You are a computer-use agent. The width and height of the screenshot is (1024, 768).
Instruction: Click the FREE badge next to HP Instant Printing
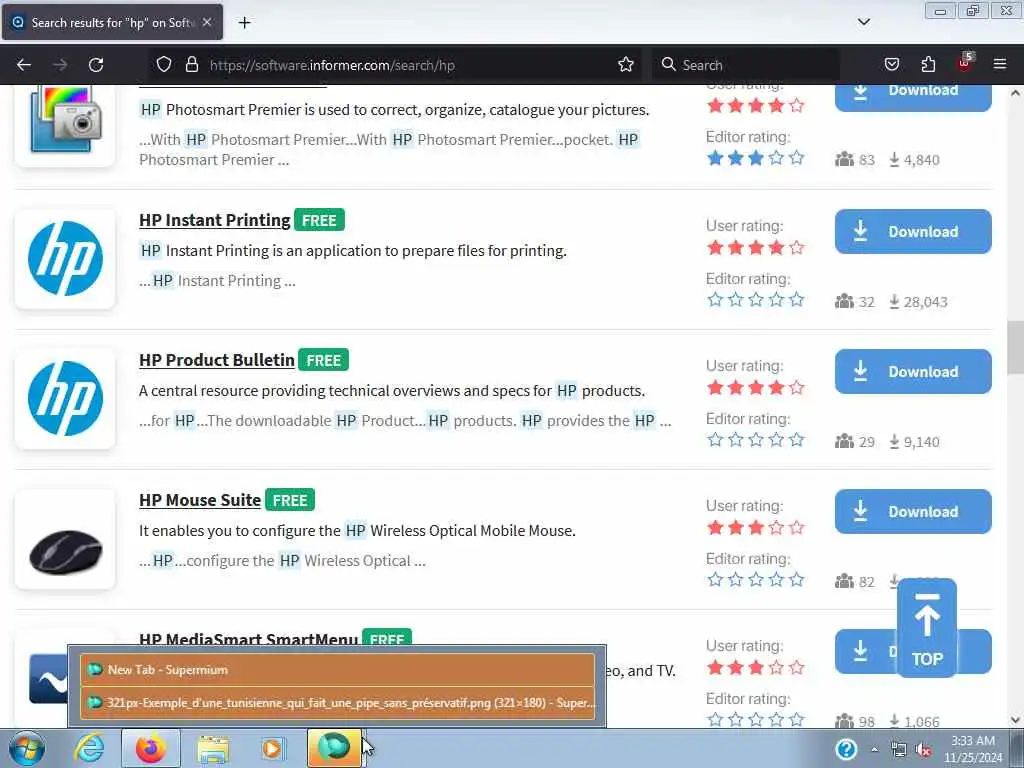[x=319, y=220]
